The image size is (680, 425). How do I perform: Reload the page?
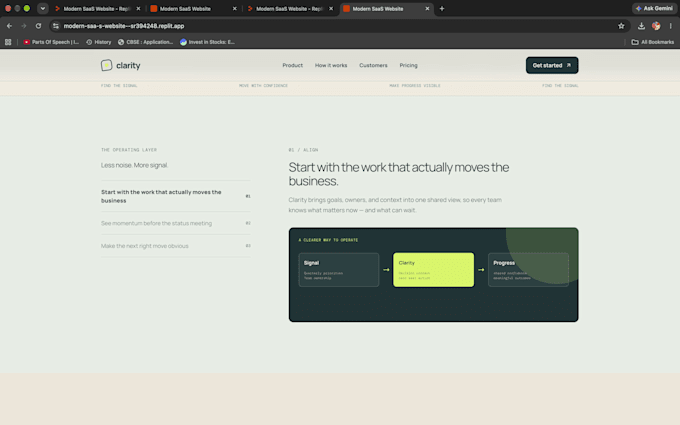tap(38, 26)
